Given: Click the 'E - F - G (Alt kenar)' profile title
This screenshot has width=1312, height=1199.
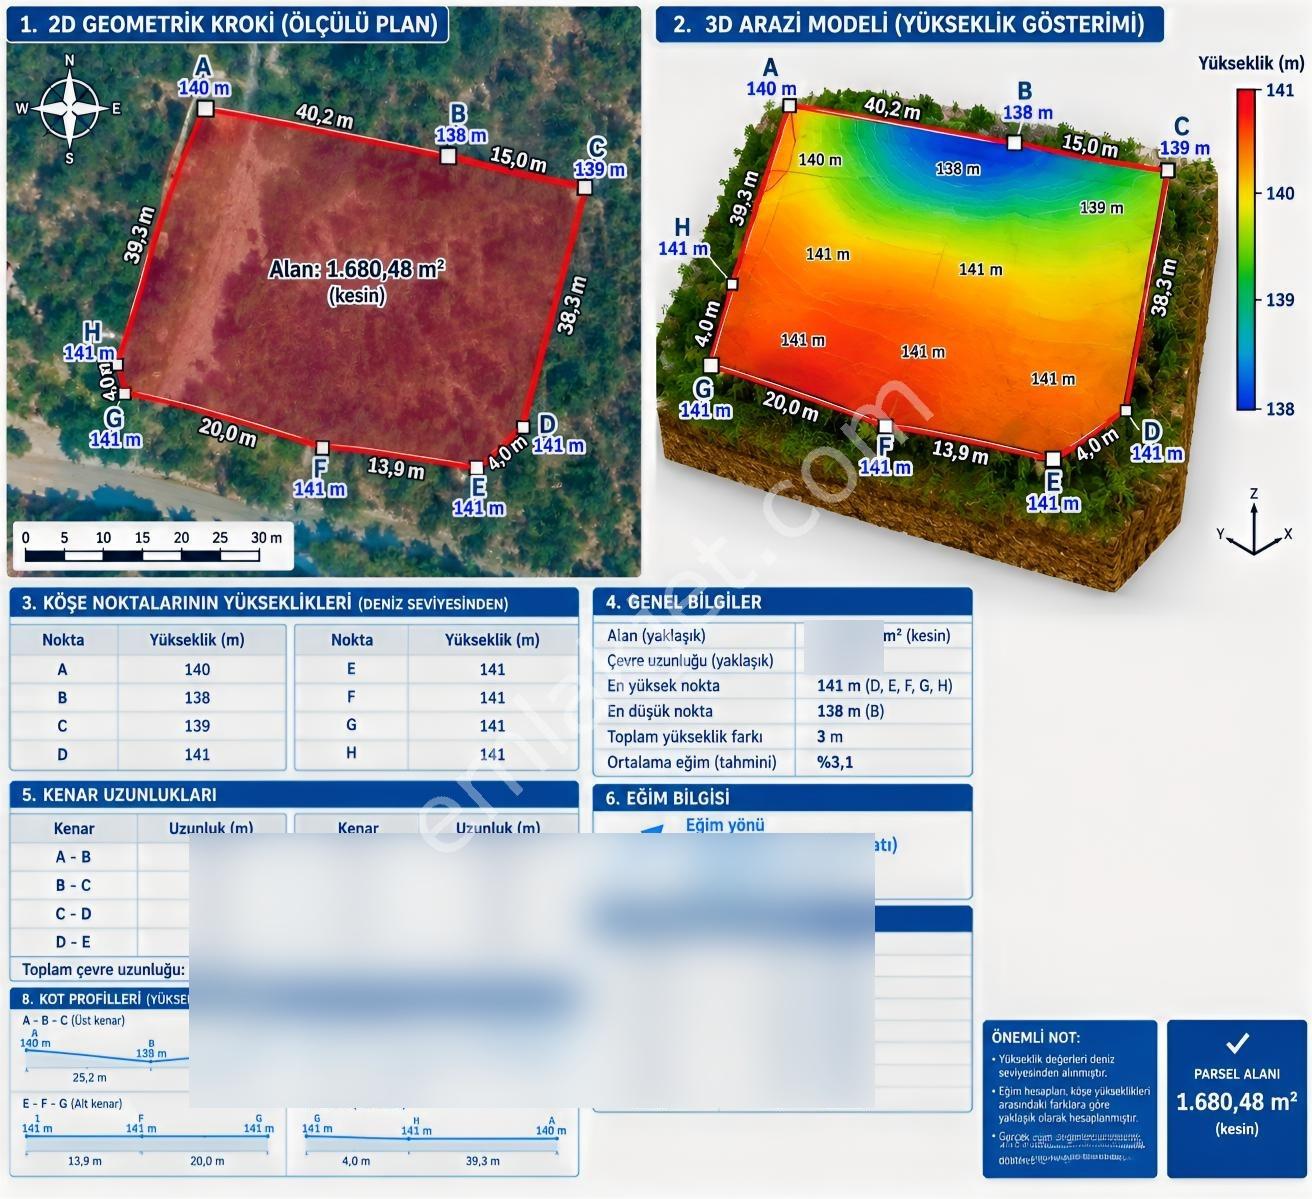Looking at the screenshot, I should click(72, 1104).
